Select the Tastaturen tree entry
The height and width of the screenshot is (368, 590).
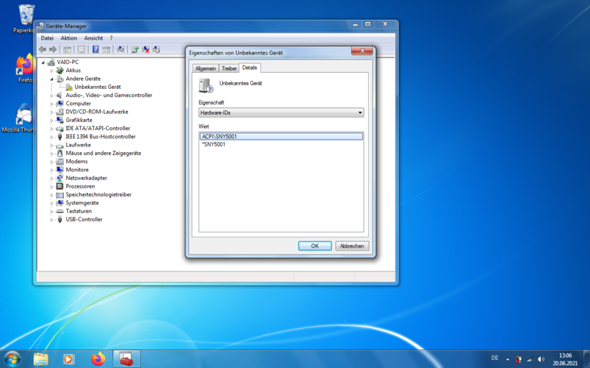pyautogui.click(x=79, y=211)
